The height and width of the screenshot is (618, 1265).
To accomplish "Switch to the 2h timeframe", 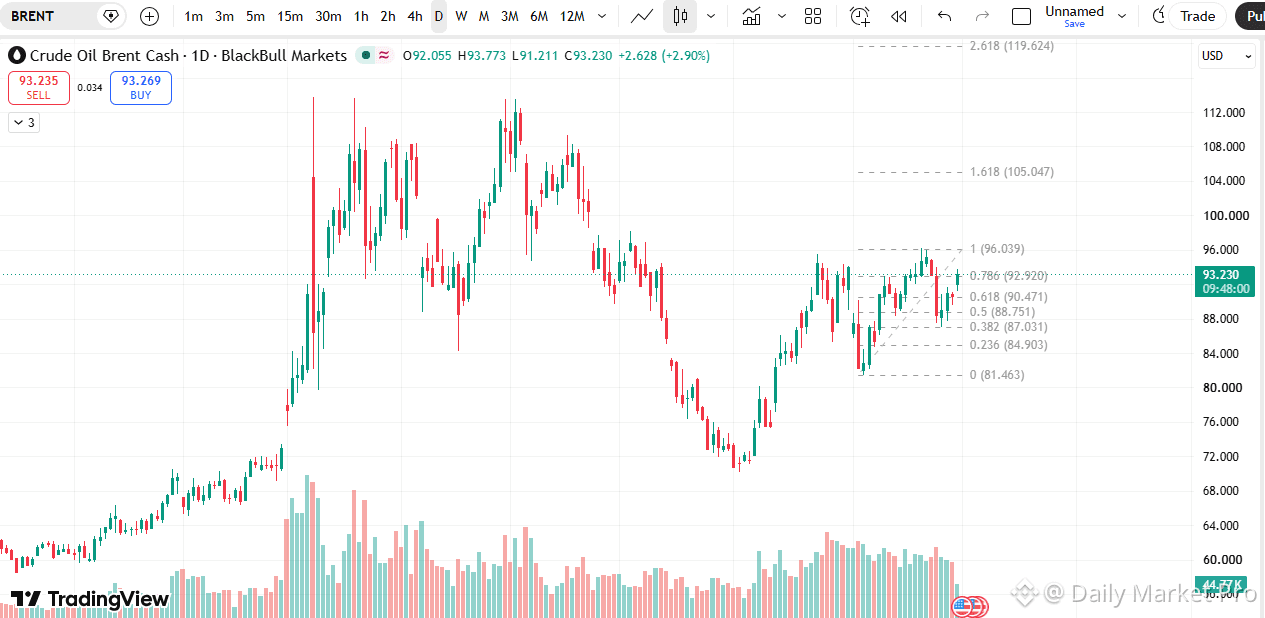I will (388, 16).
